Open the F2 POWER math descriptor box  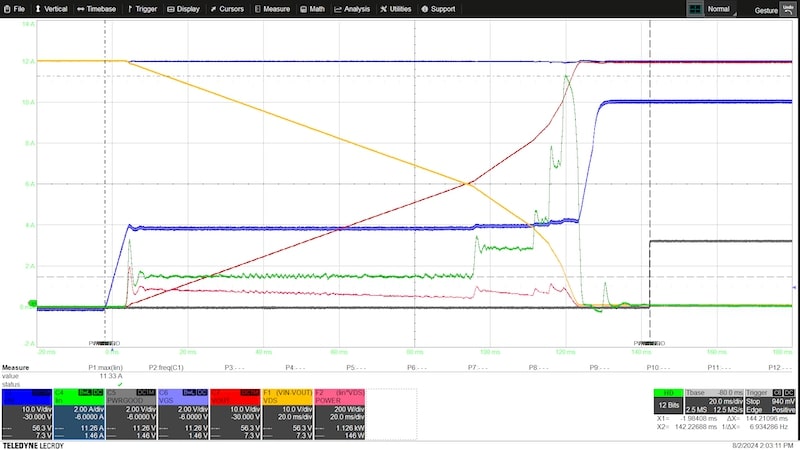339,414
